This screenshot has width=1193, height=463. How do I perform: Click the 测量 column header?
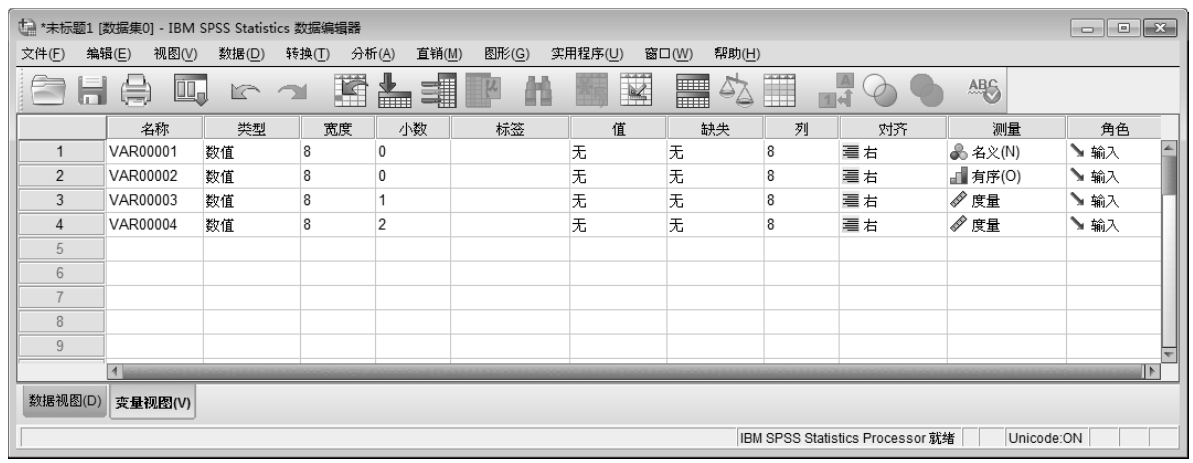pos(1007,128)
